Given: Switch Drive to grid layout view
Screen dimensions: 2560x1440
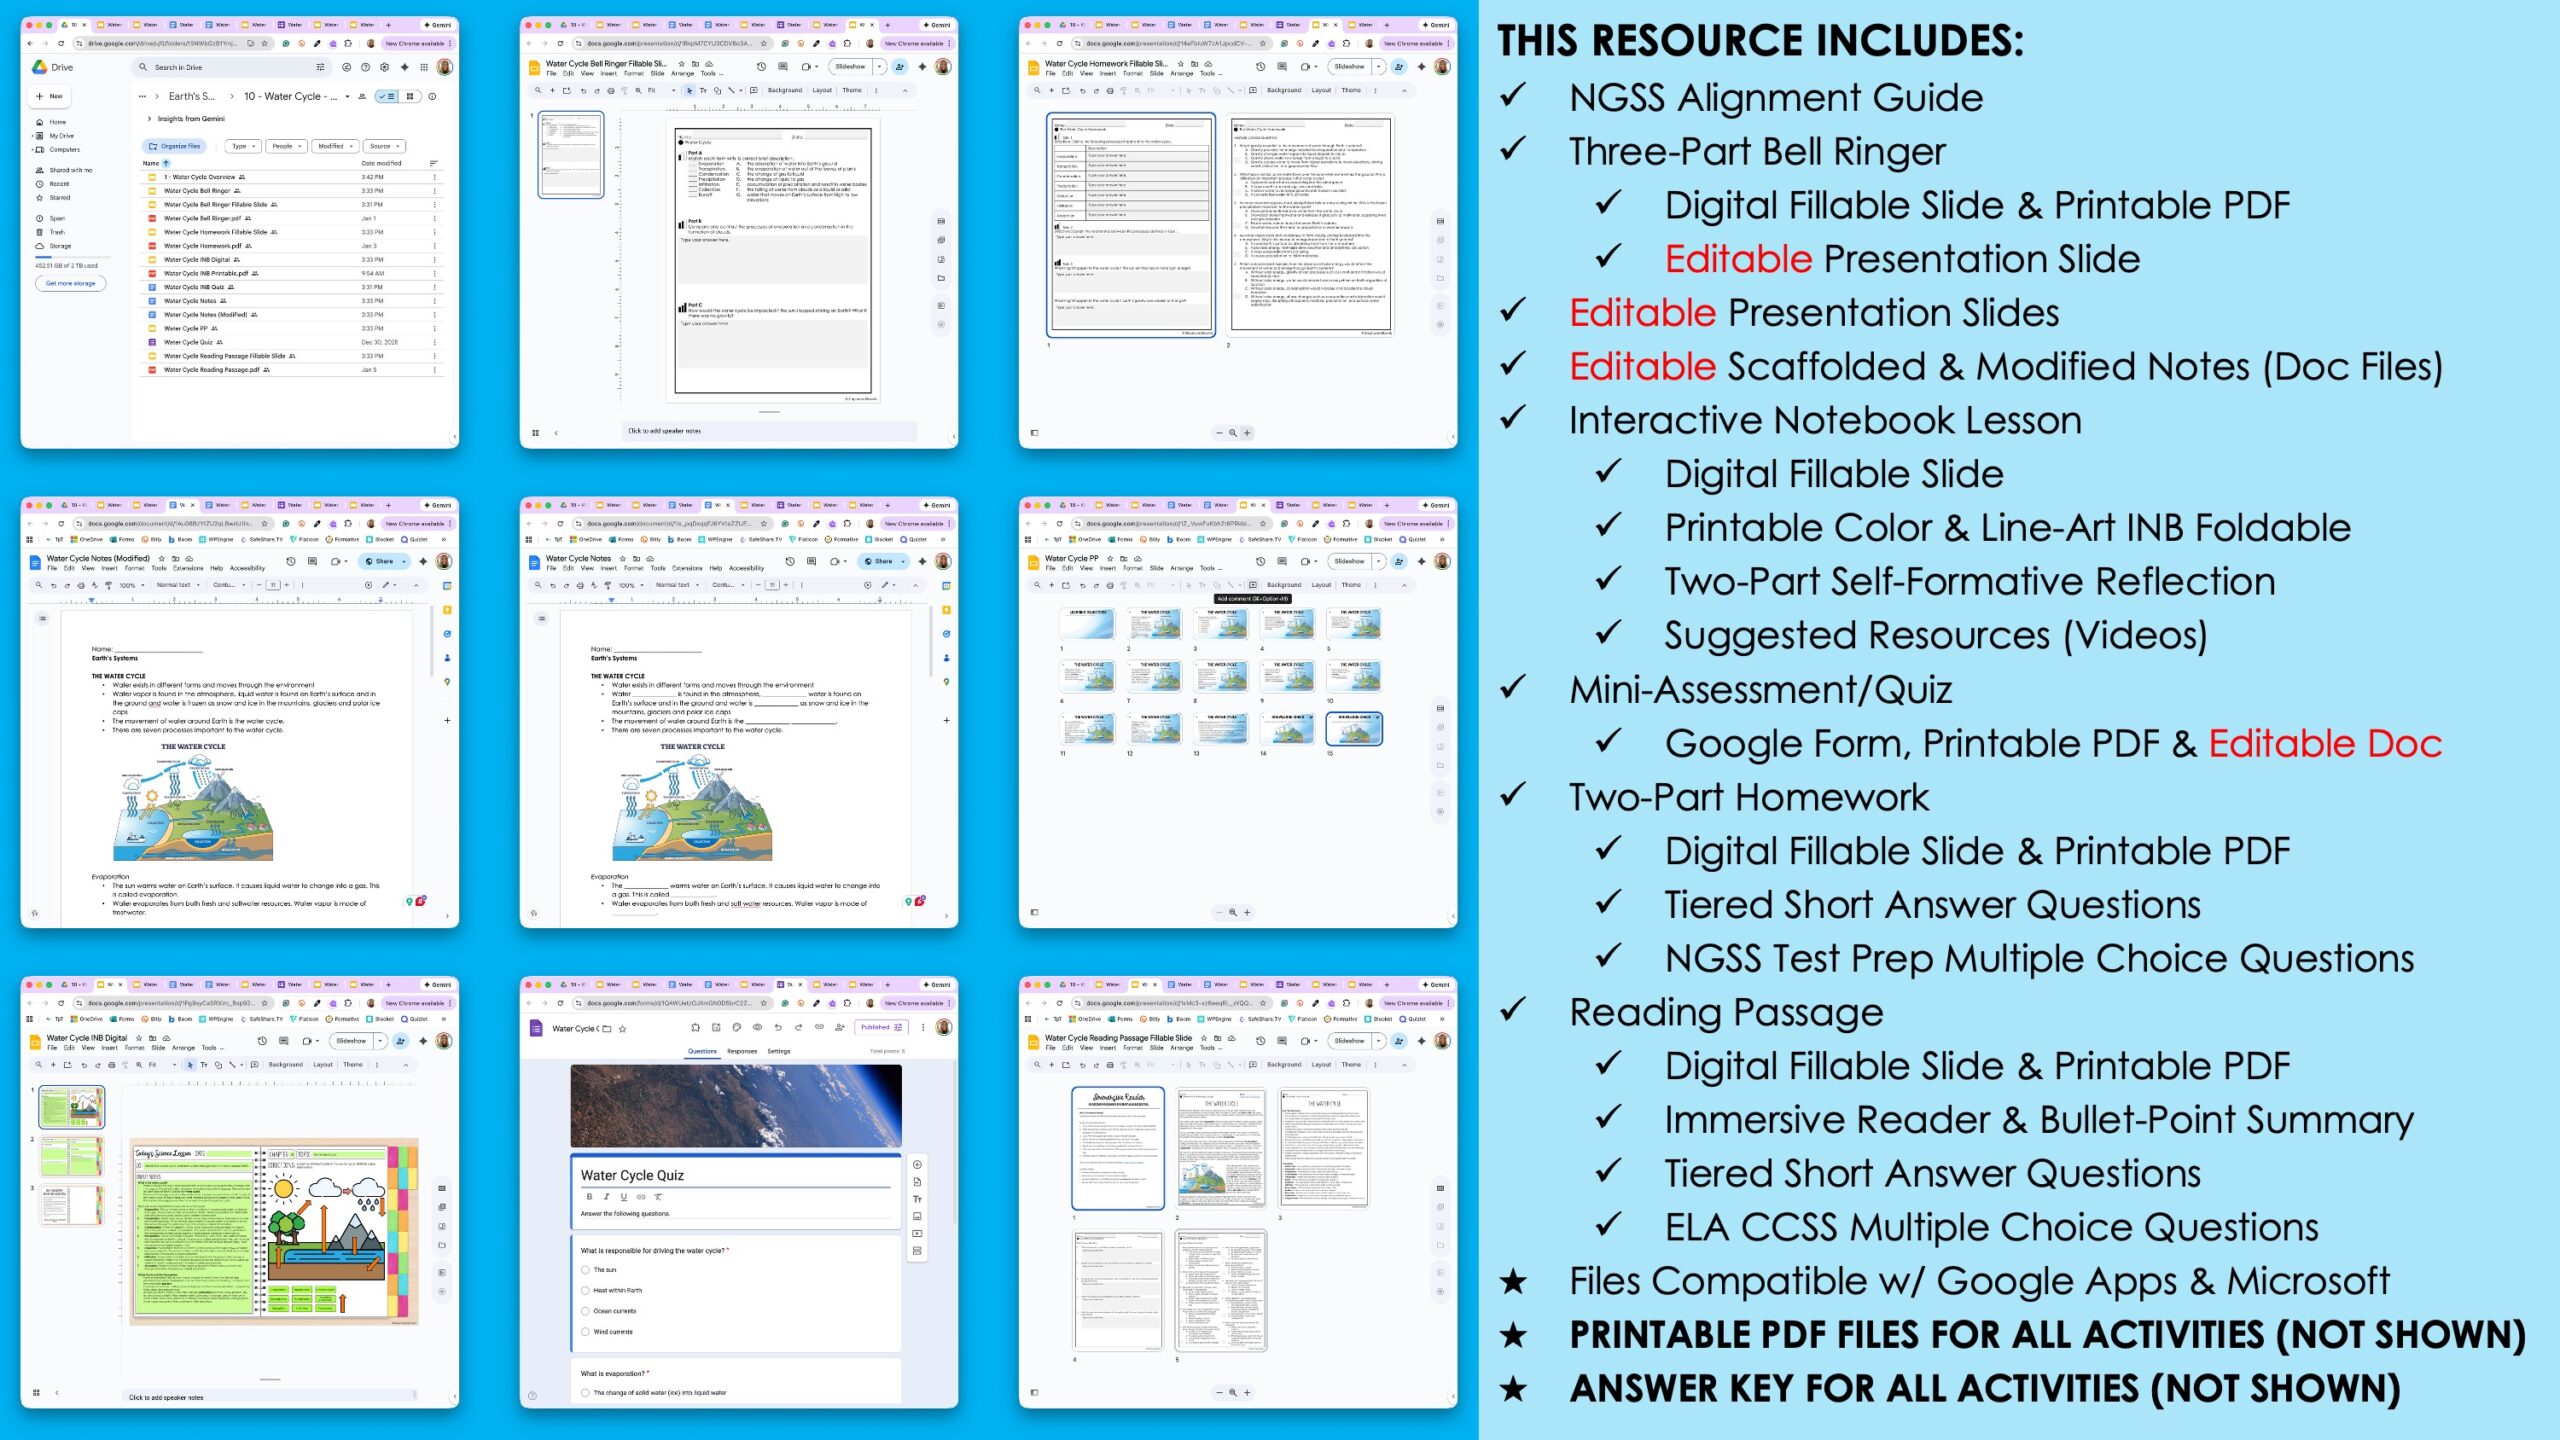Looking at the screenshot, I should click(410, 96).
